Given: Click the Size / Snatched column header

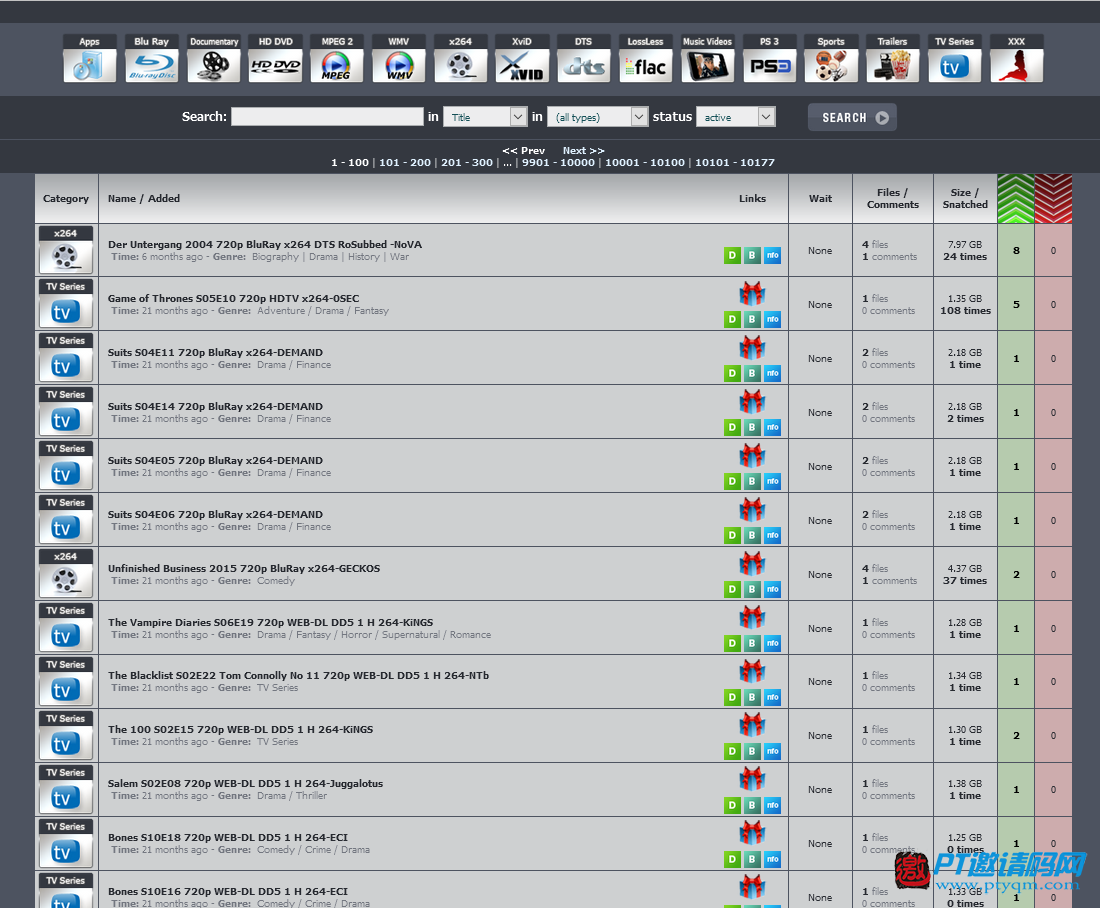Looking at the screenshot, I should pyautogui.click(x=965, y=199).
